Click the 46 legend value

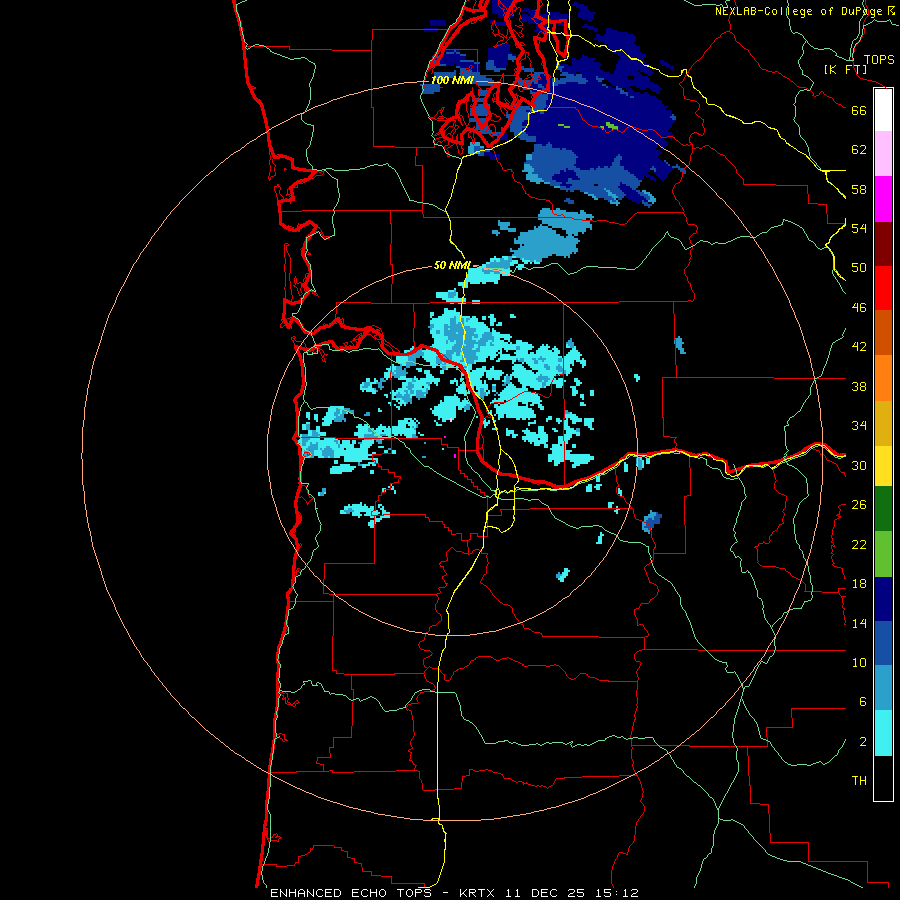click(859, 308)
